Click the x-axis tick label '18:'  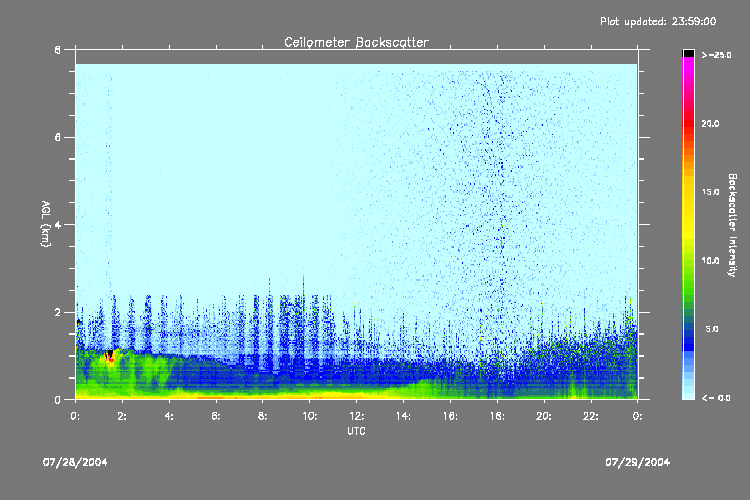coord(497,416)
